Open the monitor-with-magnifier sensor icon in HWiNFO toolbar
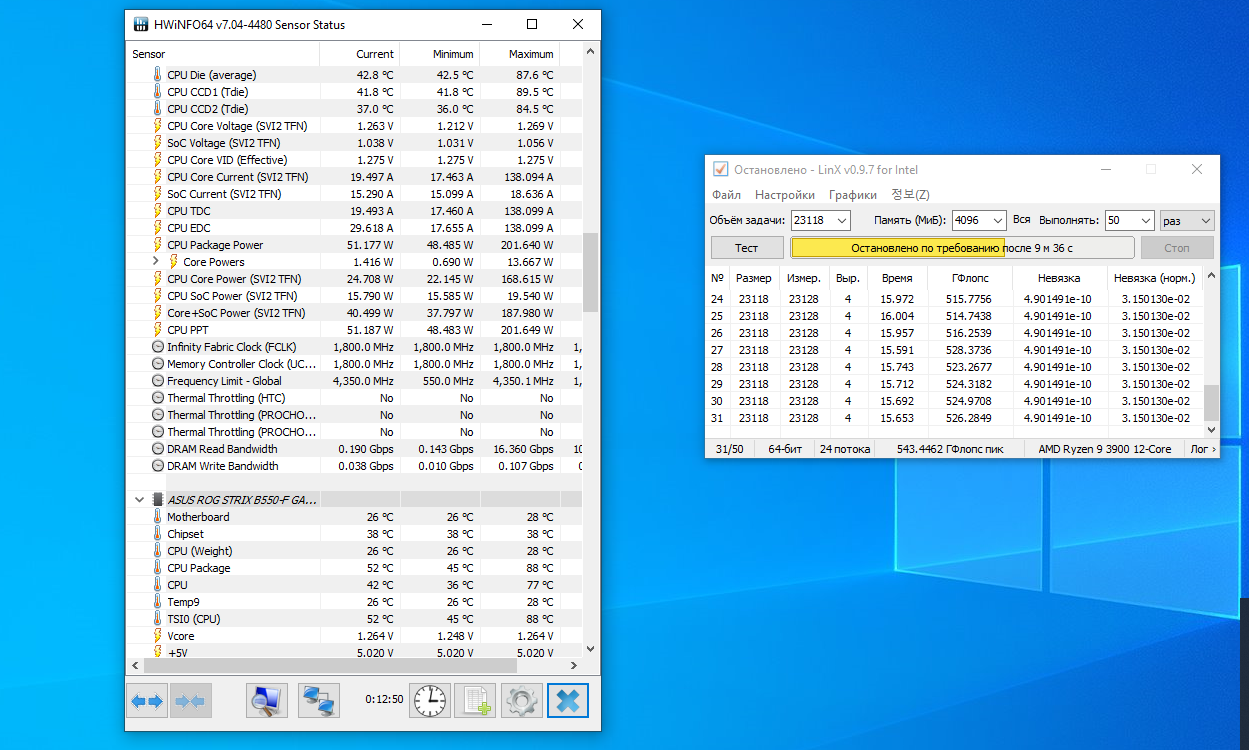Screen dimensions: 1249x750 click(267, 701)
